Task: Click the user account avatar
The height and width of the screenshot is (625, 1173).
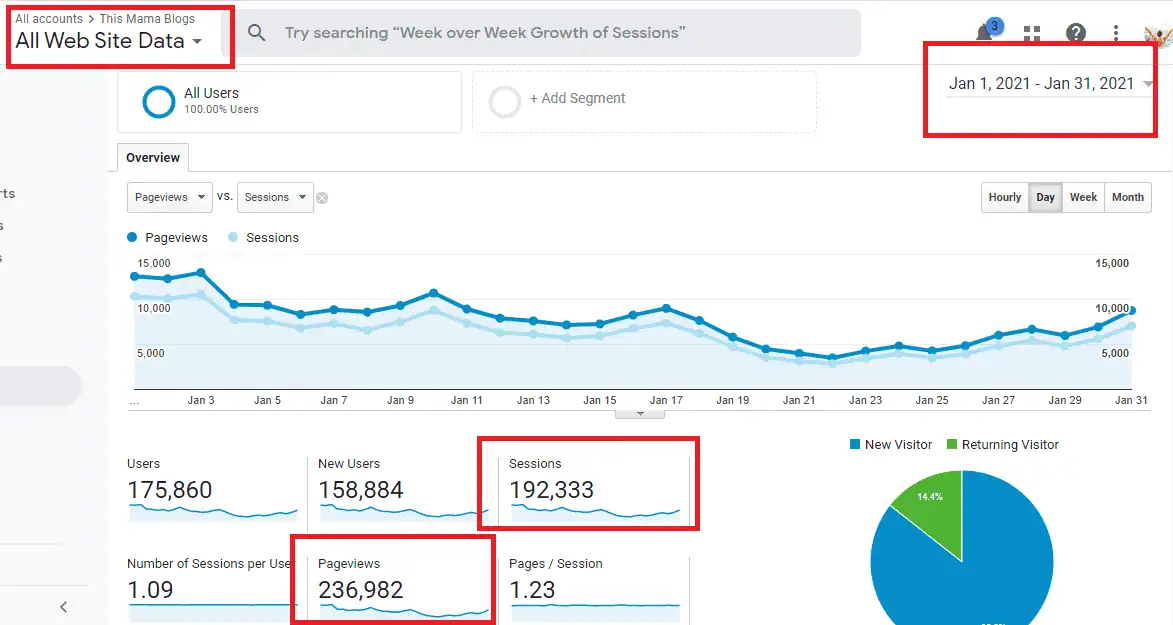Action: pyautogui.click(x=1158, y=34)
